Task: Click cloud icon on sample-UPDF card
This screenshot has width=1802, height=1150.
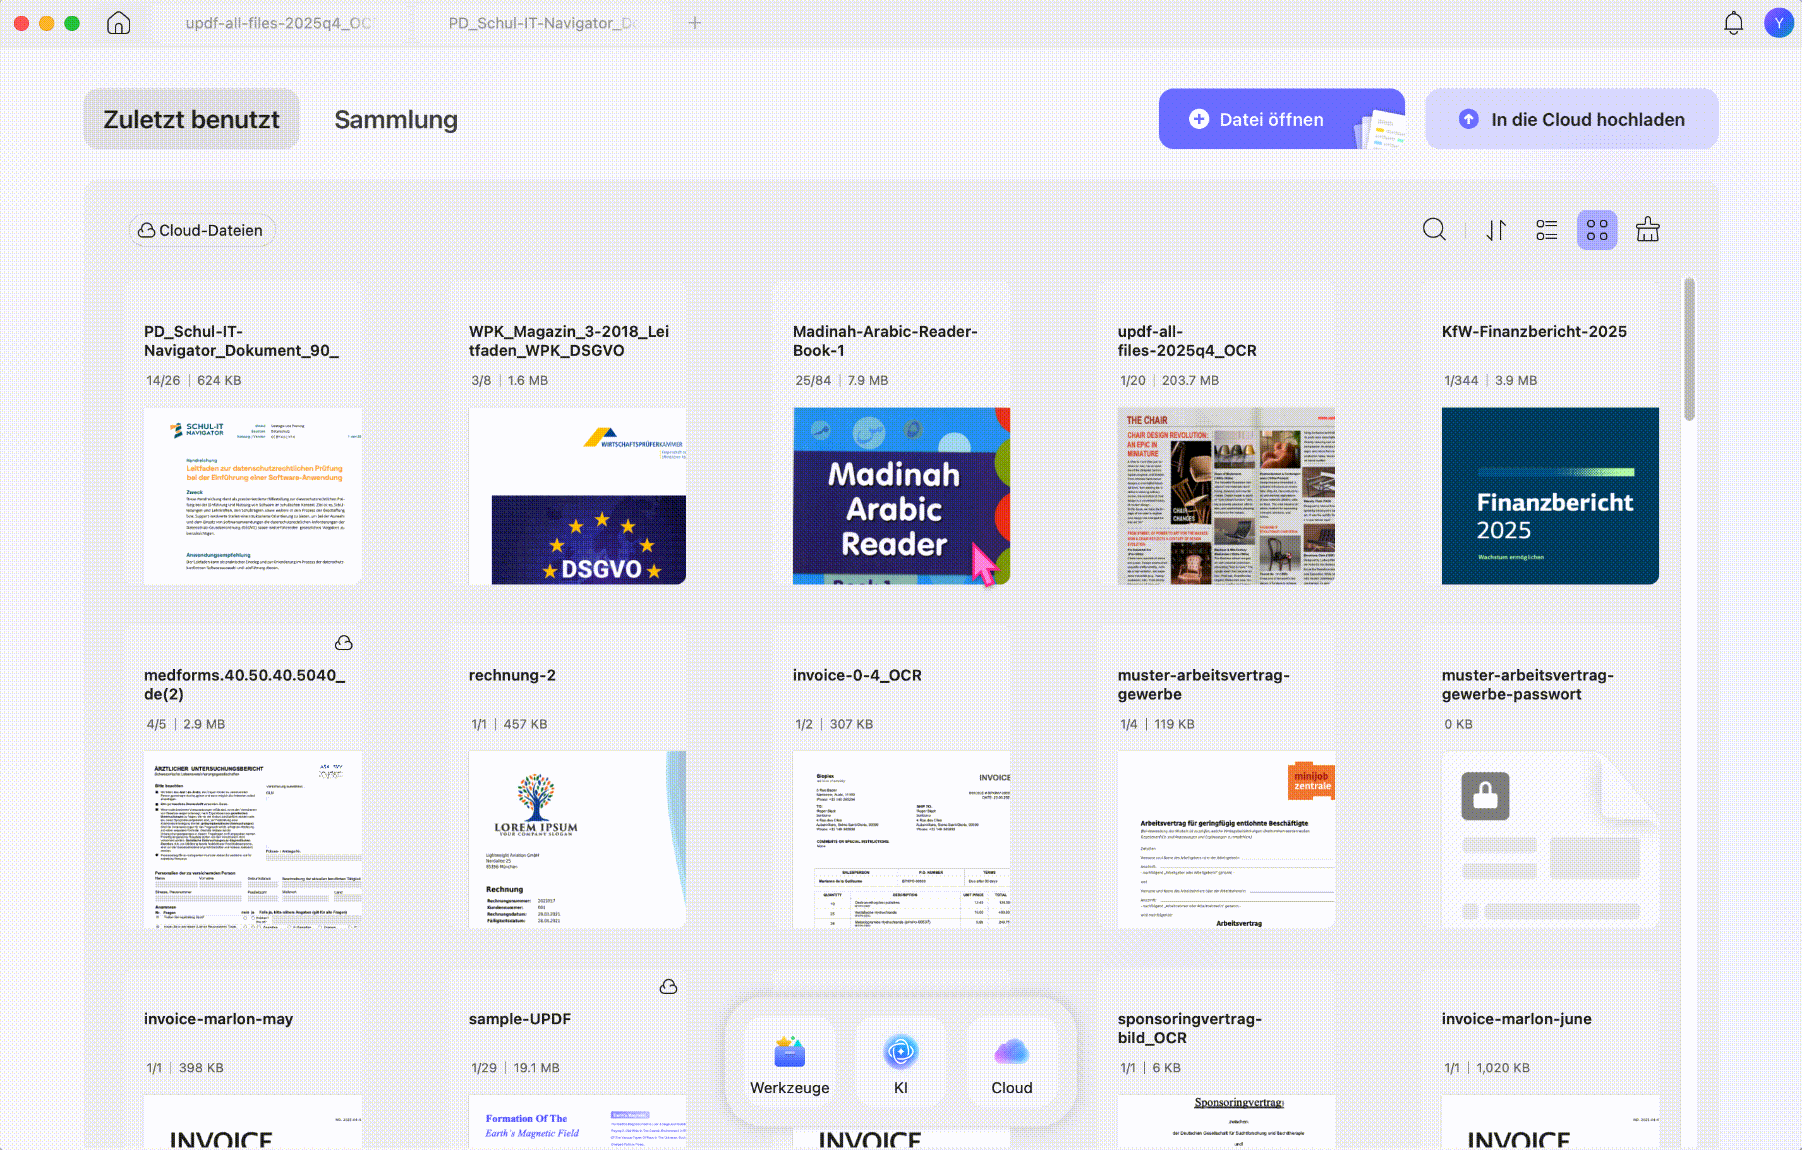Action: (668, 987)
